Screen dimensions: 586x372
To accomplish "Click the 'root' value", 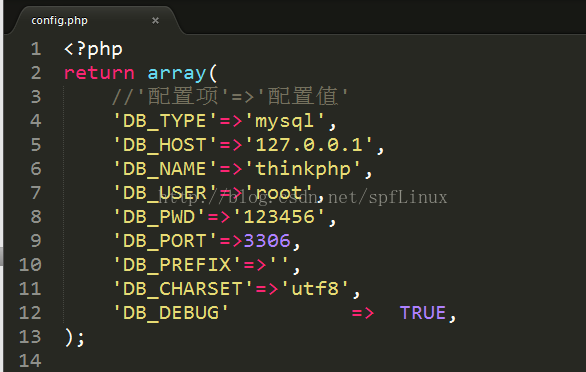I will [279, 193].
